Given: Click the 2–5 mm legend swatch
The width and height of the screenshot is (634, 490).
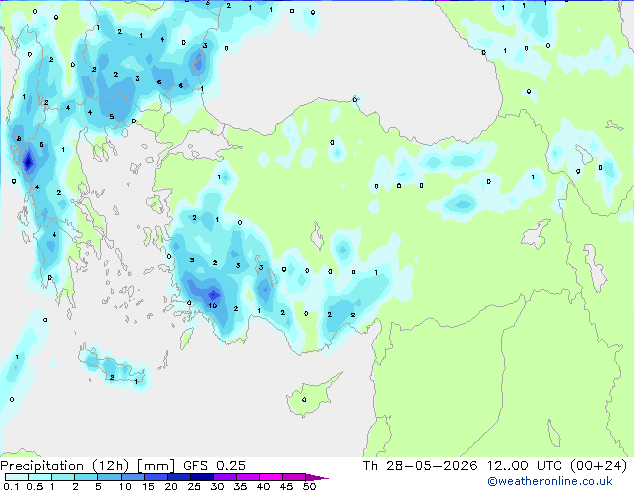Looking at the screenshot, I should pos(86,477).
